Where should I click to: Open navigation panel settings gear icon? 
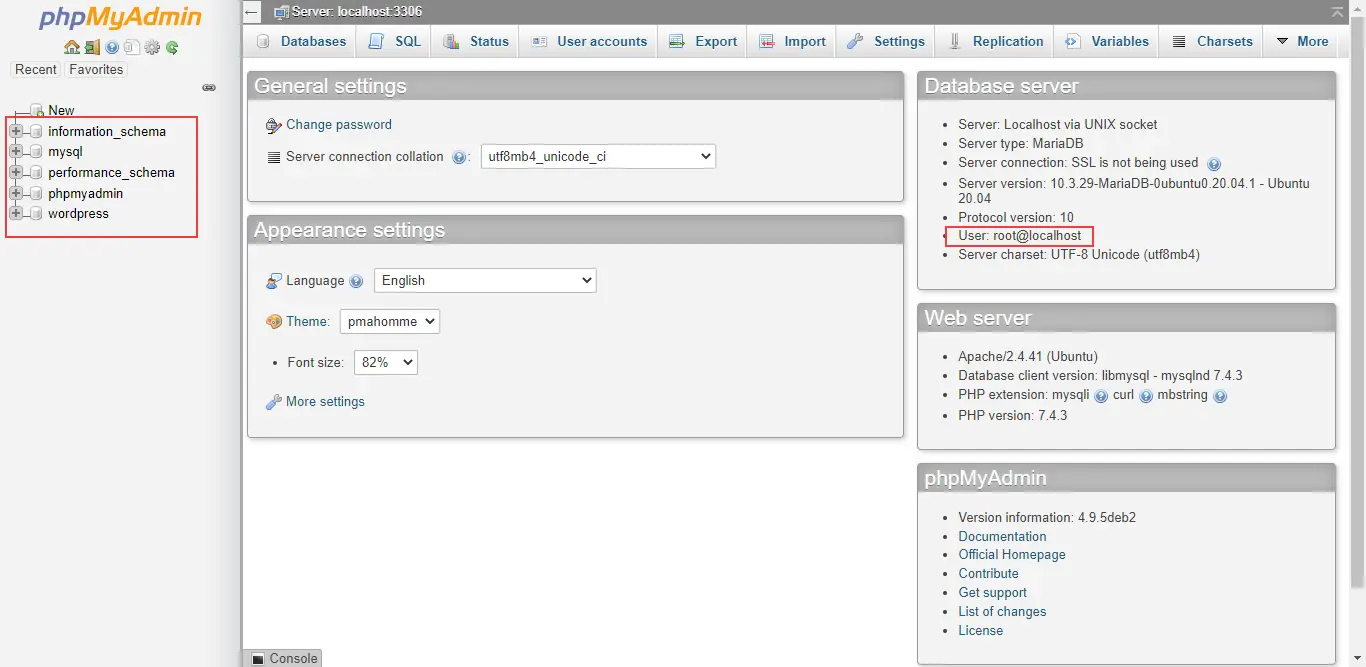pos(152,47)
